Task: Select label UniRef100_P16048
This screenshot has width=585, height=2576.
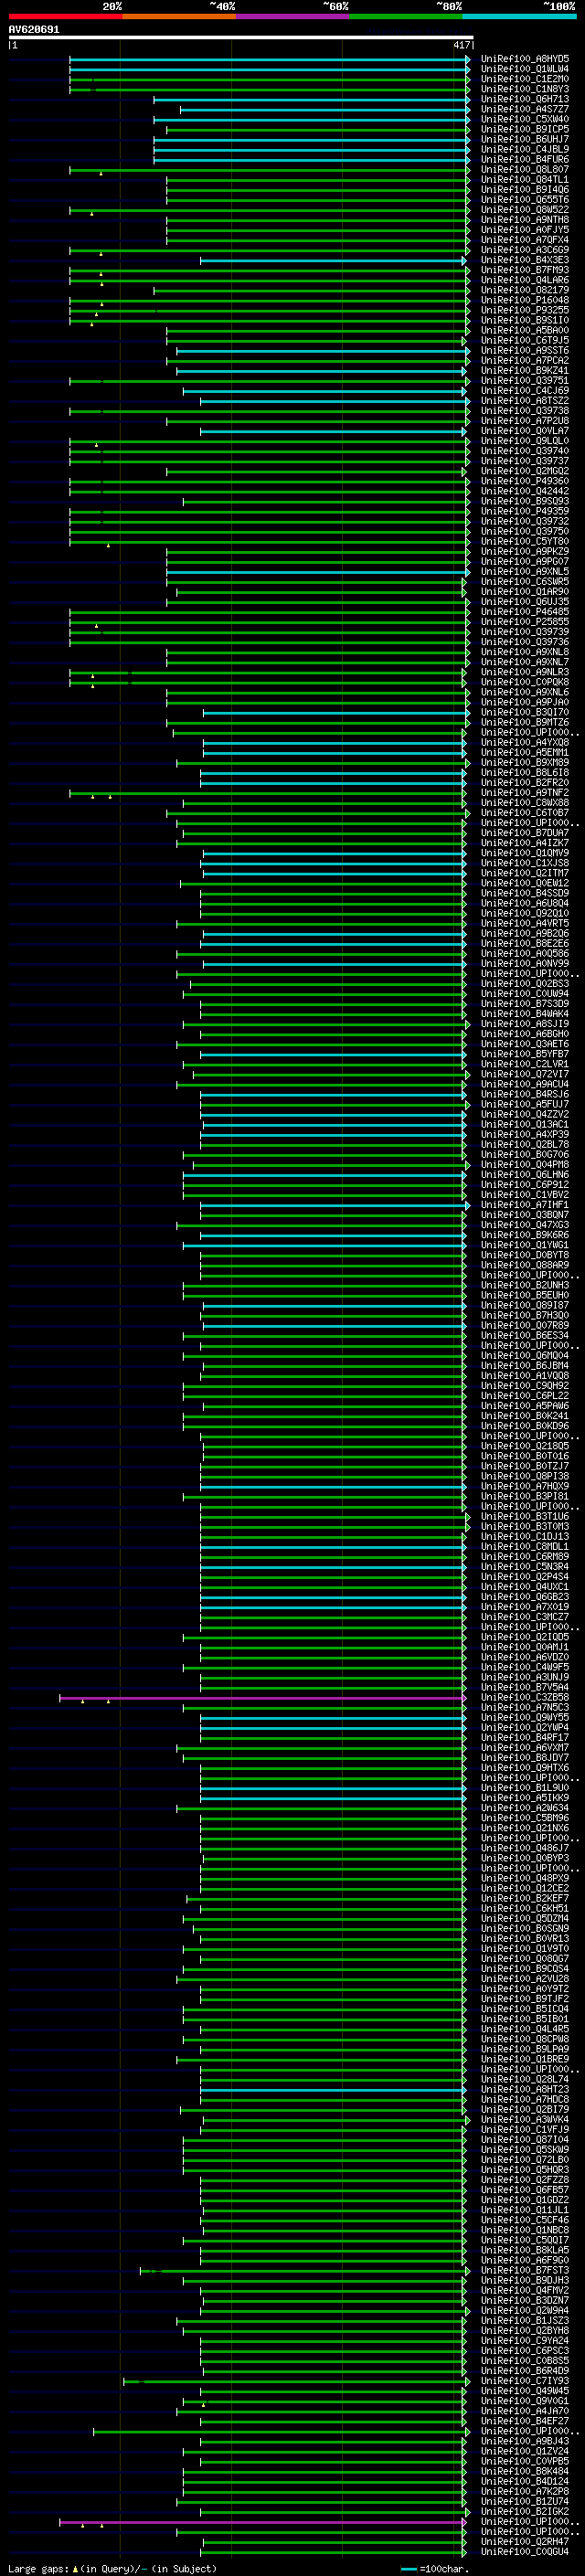Action: coord(525,300)
